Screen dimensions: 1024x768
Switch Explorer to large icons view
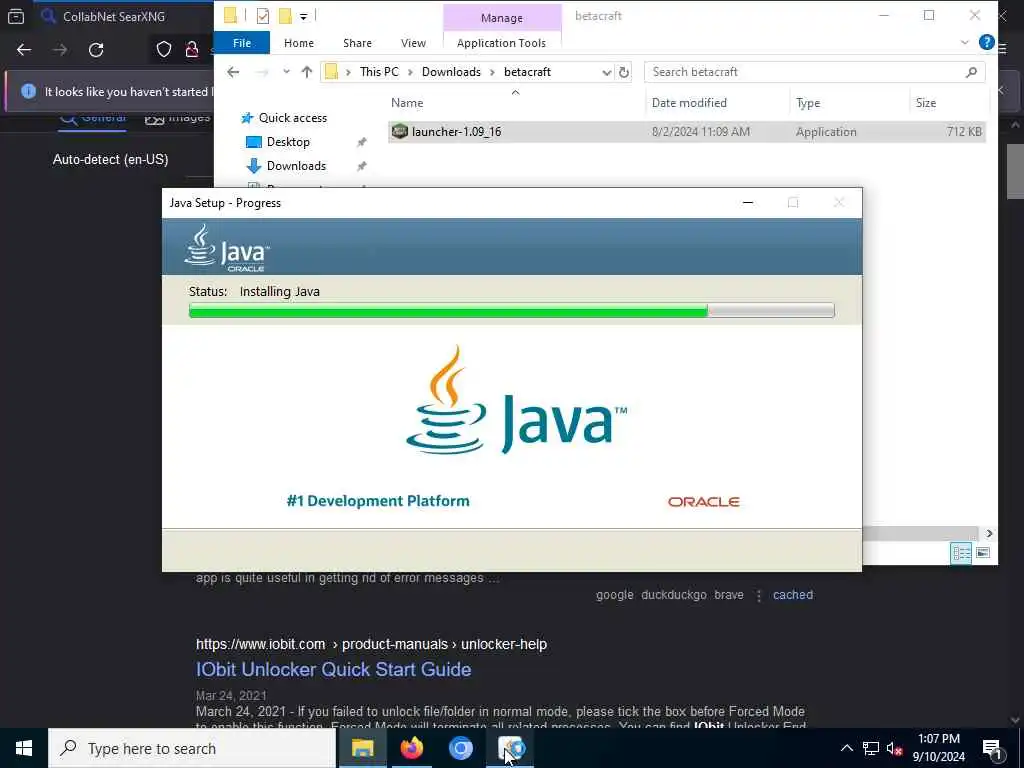(983, 553)
